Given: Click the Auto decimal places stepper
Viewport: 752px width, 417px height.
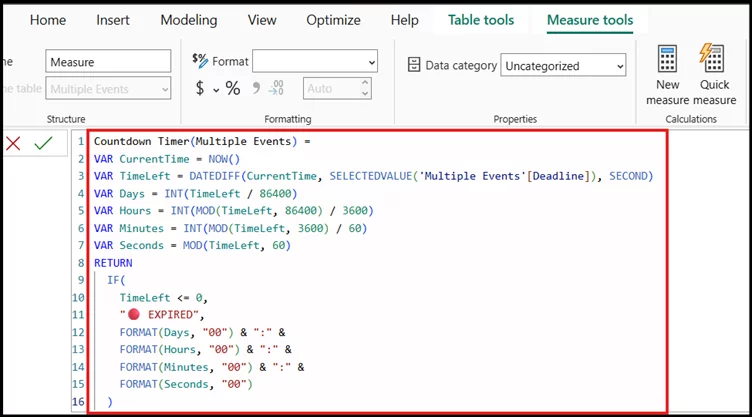Looking at the screenshot, I should pos(340,89).
